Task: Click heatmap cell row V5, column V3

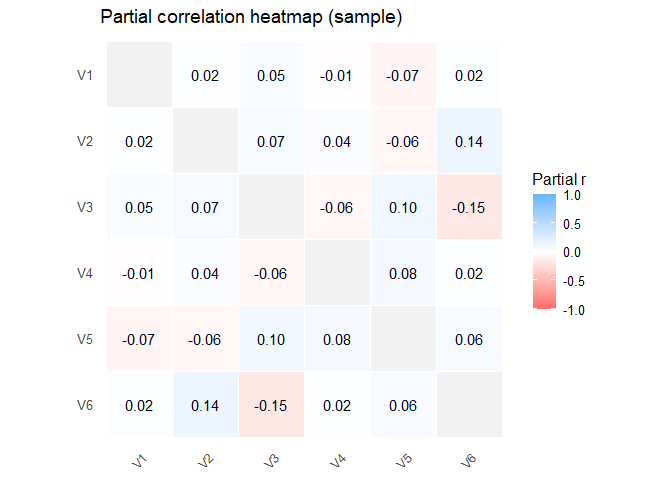Action: coord(271,339)
